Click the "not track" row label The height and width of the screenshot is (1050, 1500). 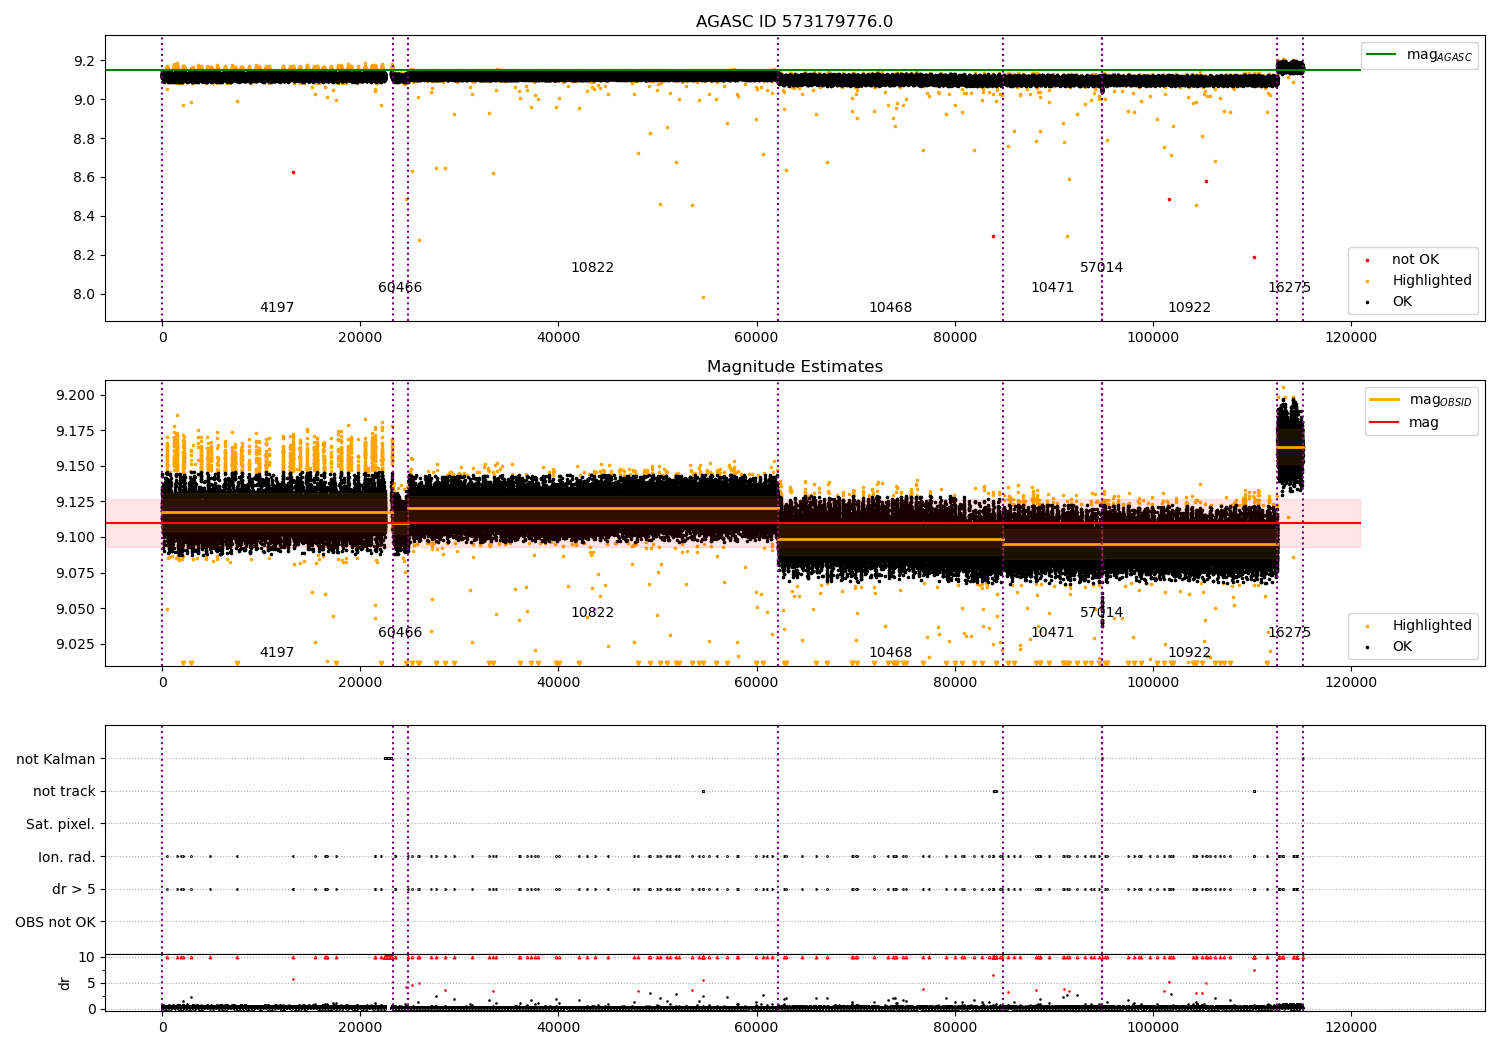[x=64, y=791]
